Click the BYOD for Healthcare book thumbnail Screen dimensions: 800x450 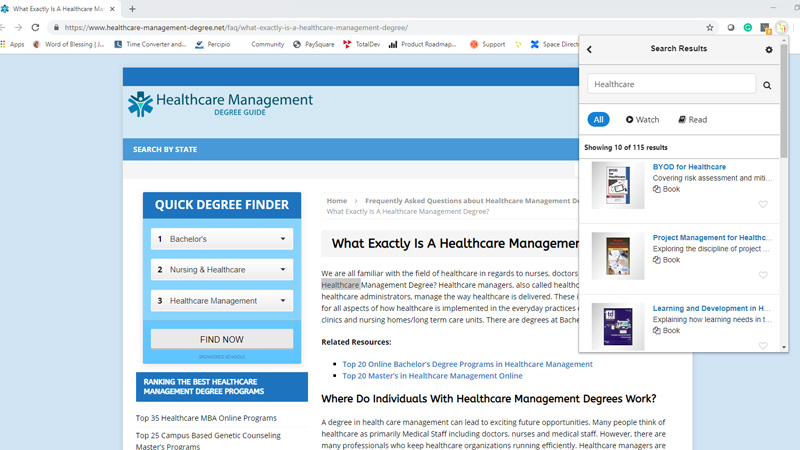point(618,185)
